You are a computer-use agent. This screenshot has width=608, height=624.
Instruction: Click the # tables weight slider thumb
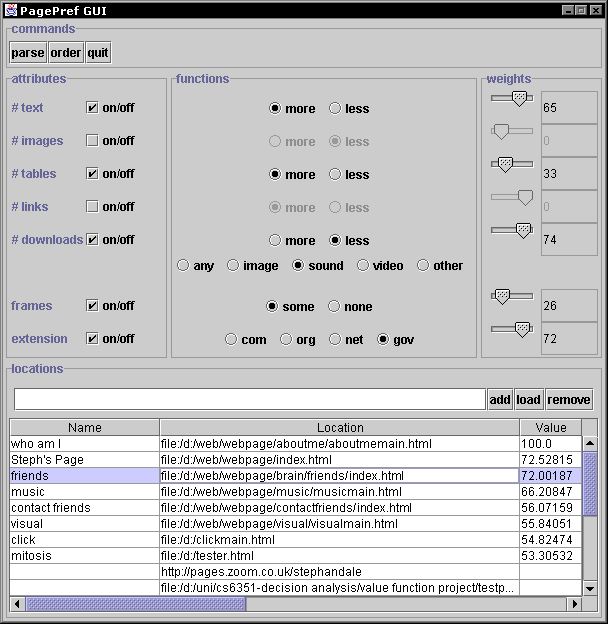click(x=505, y=165)
